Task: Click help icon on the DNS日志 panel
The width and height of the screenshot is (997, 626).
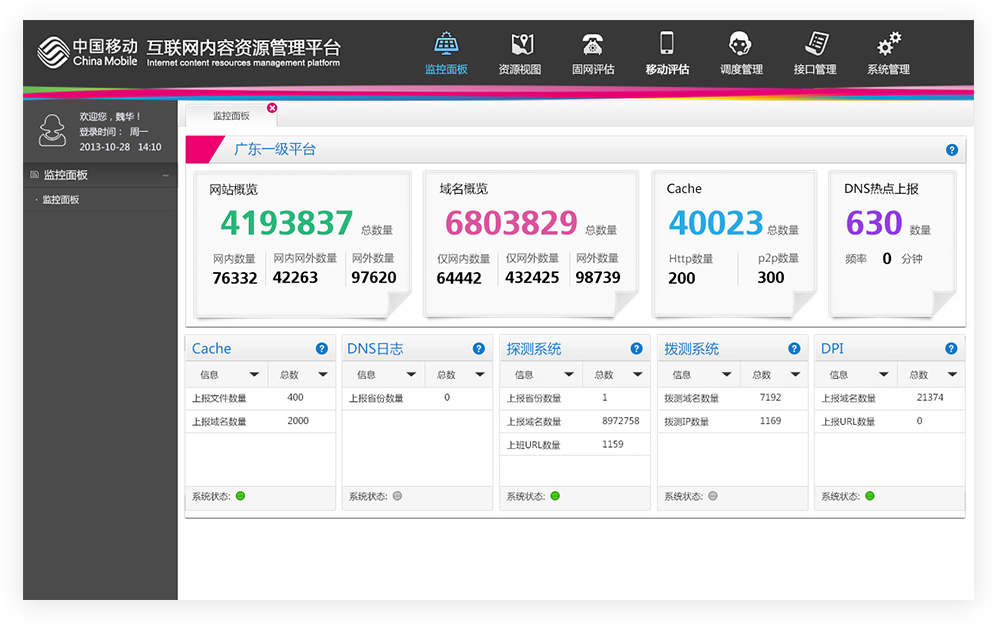Action: pyautogui.click(x=479, y=349)
